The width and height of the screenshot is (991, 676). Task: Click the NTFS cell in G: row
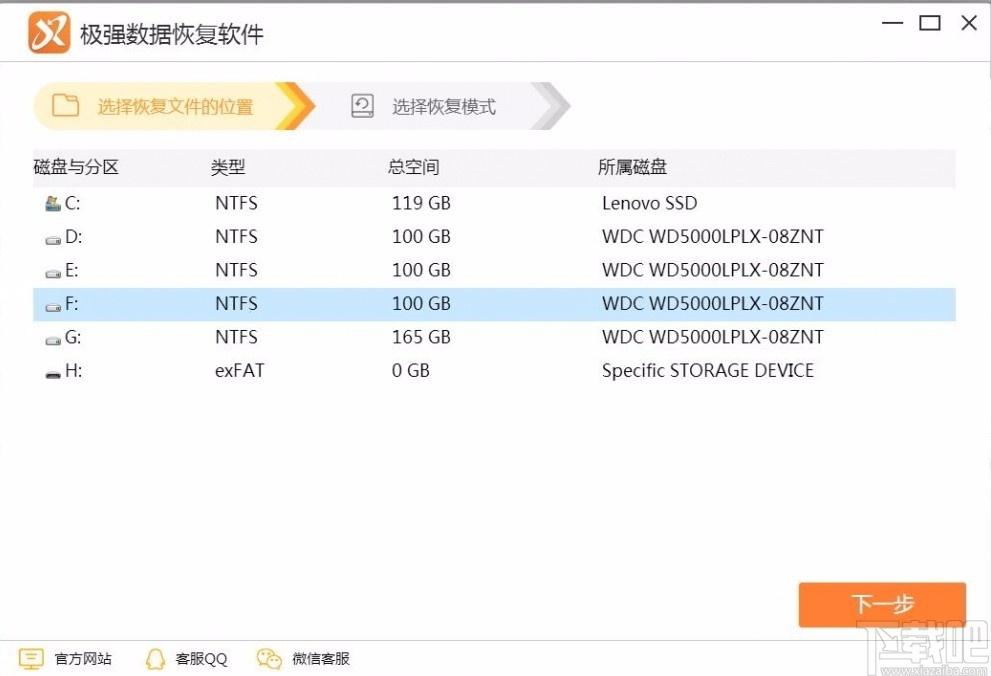click(x=236, y=337)
